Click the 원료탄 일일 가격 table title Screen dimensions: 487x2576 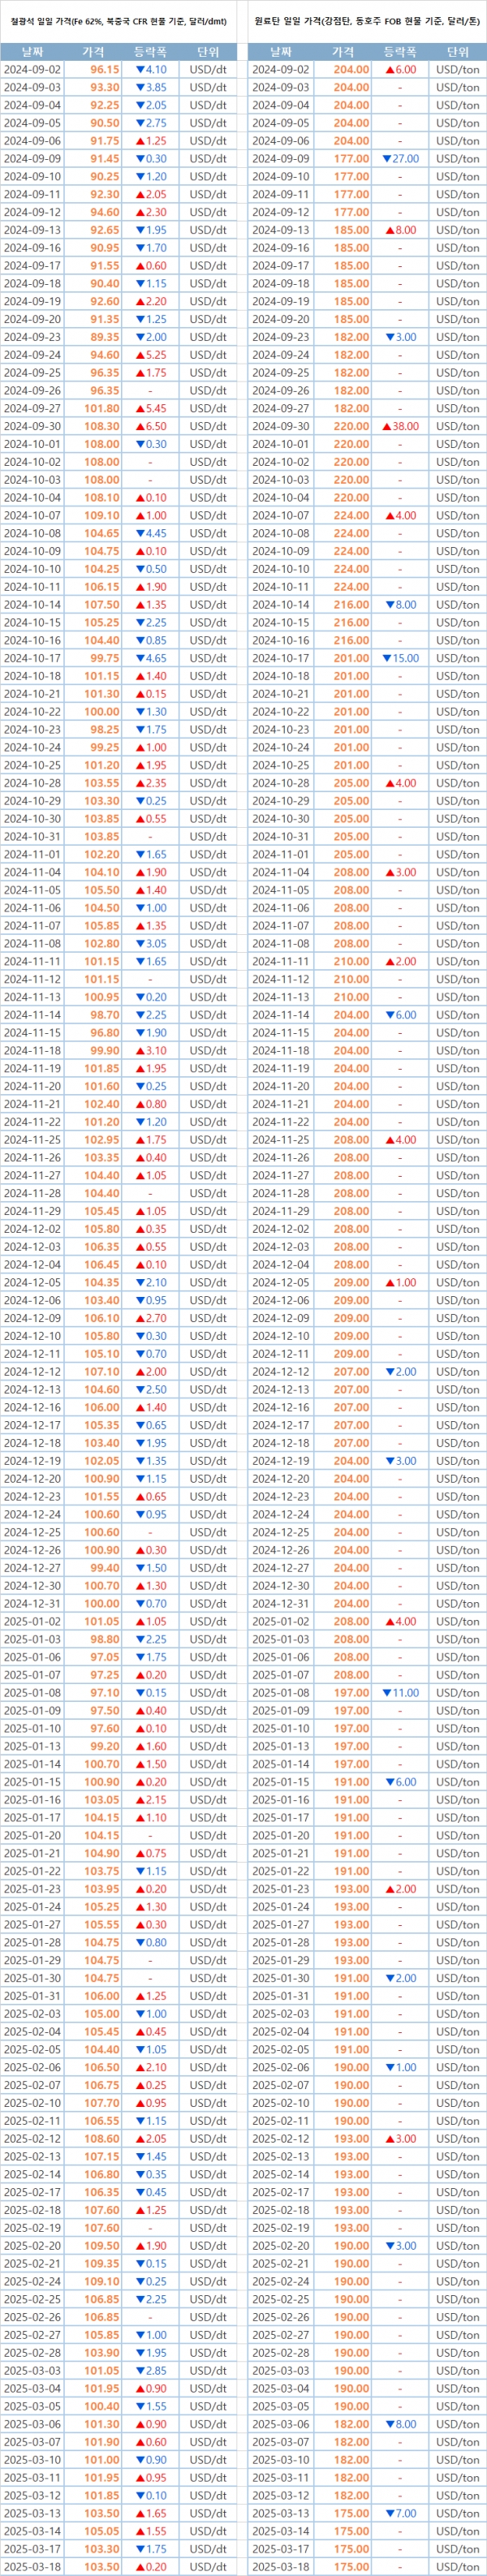pos(367,21)
